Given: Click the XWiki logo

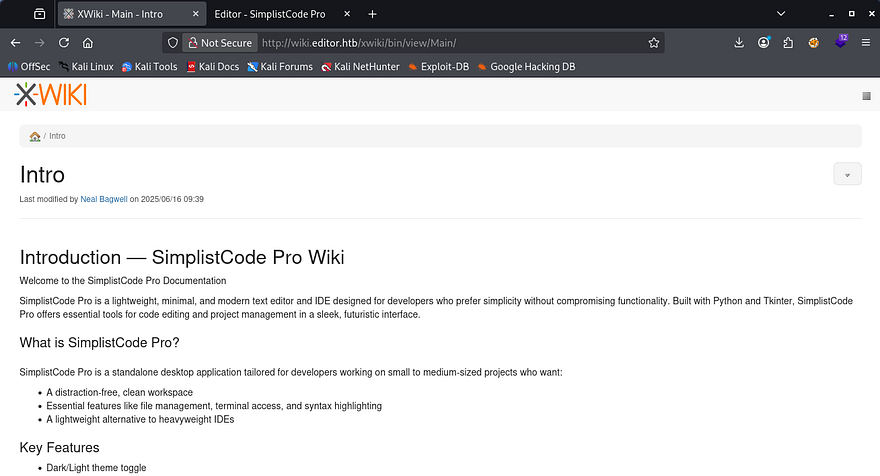Looking at the screenshot, I should (50, 95).
